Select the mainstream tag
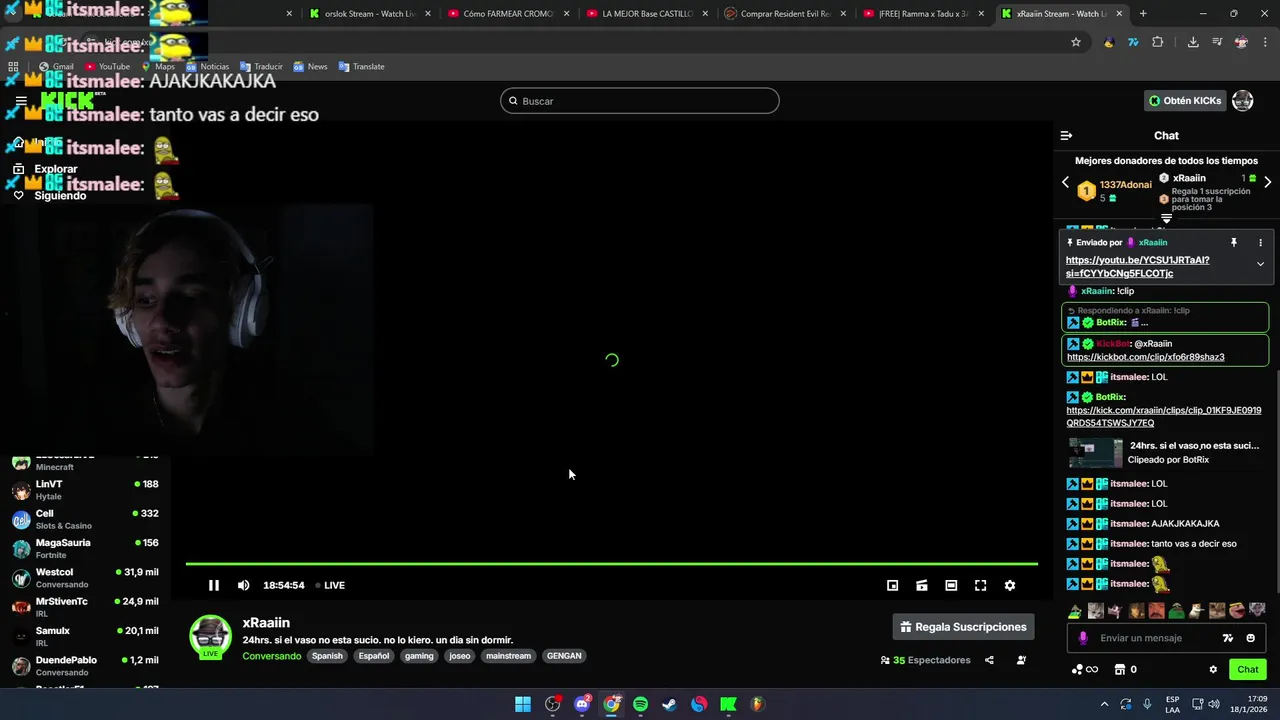The width and height of the screenshot is (1280, 720). (508, 656)
